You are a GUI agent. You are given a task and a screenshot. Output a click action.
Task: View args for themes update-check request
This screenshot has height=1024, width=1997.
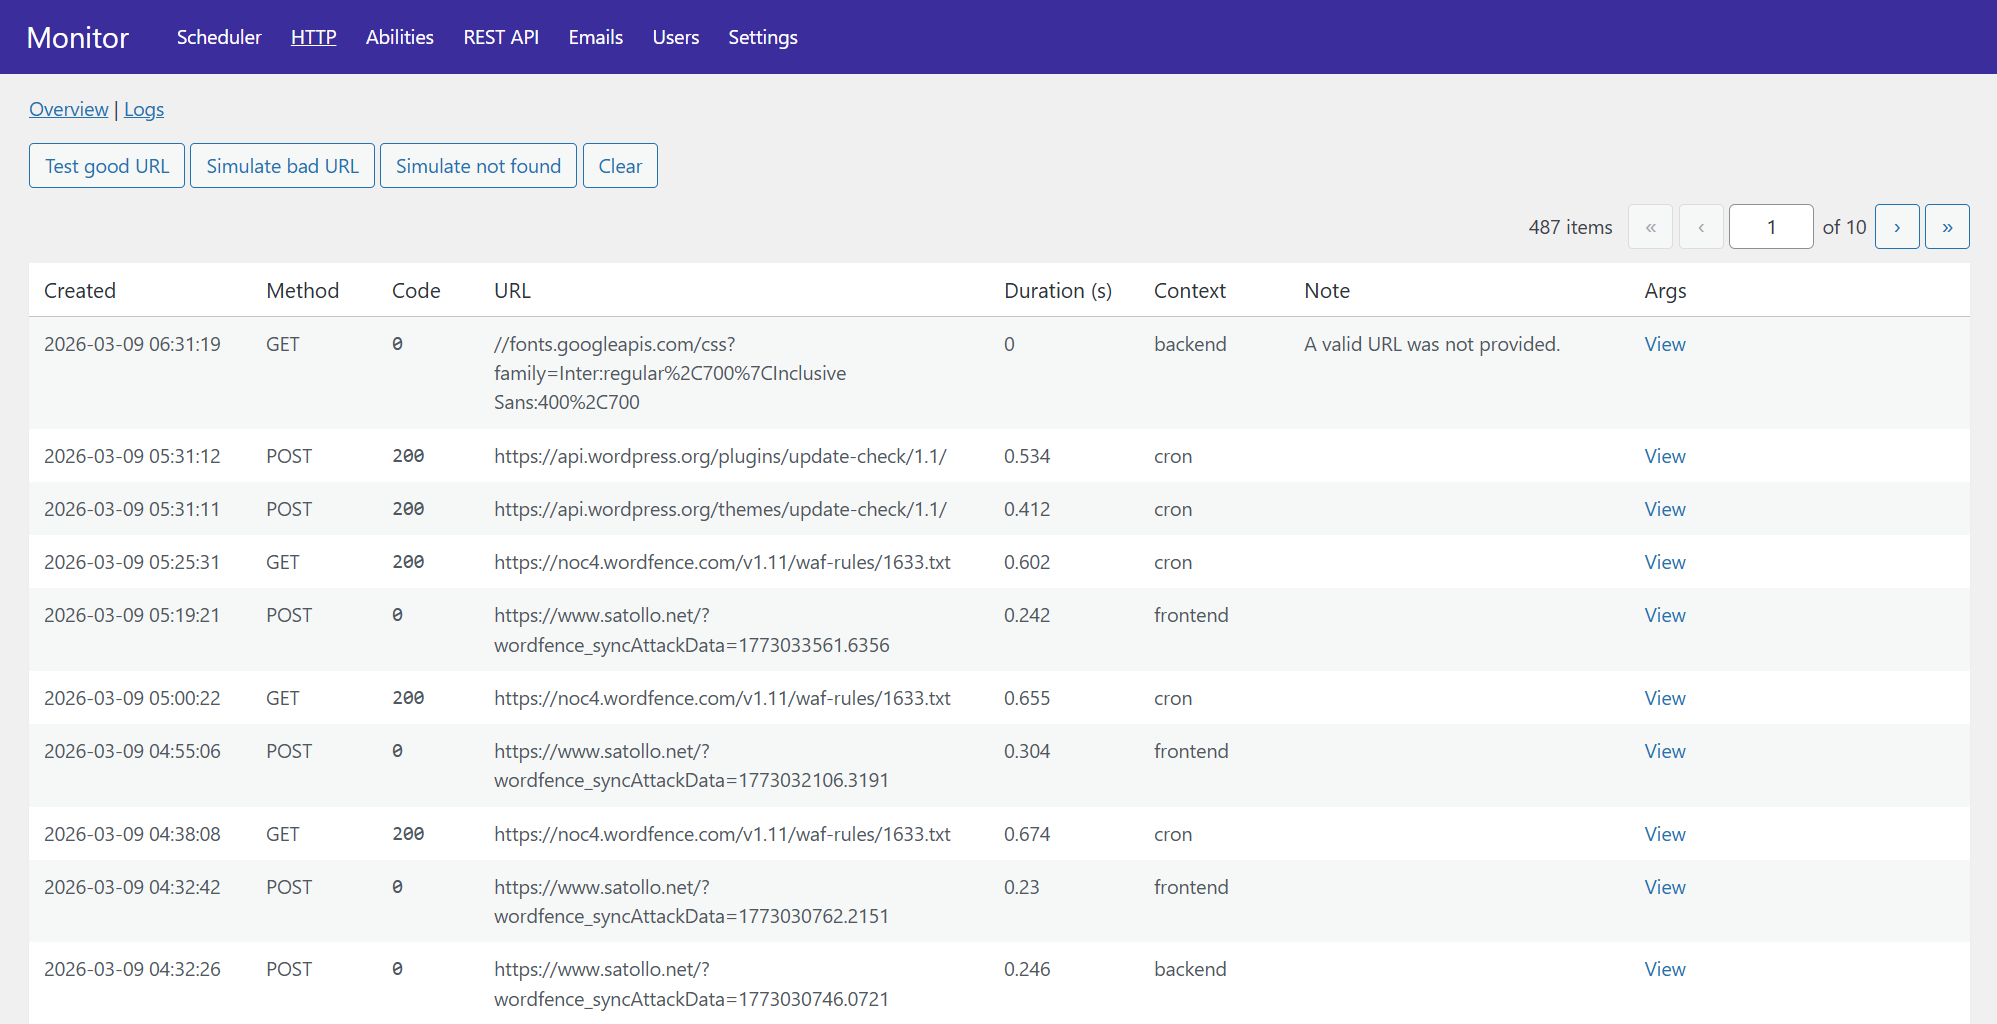pos(1664,509)
